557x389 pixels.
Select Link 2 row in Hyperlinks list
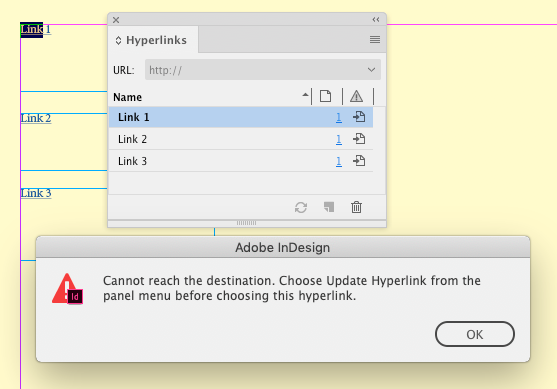point(241,139)
